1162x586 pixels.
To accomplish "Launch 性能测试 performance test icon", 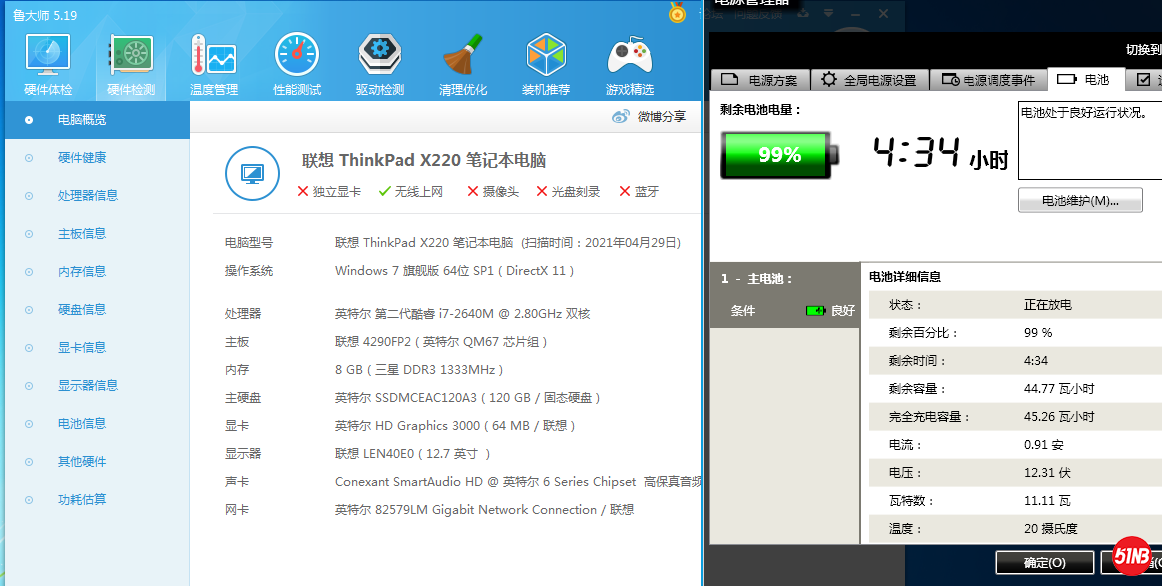I will click(296, 56).
